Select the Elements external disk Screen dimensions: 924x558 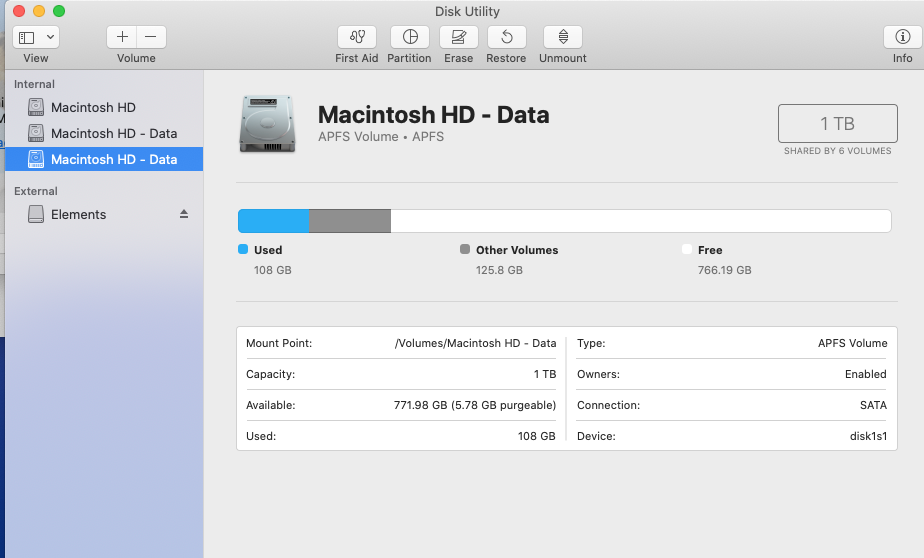pos(78,214)
